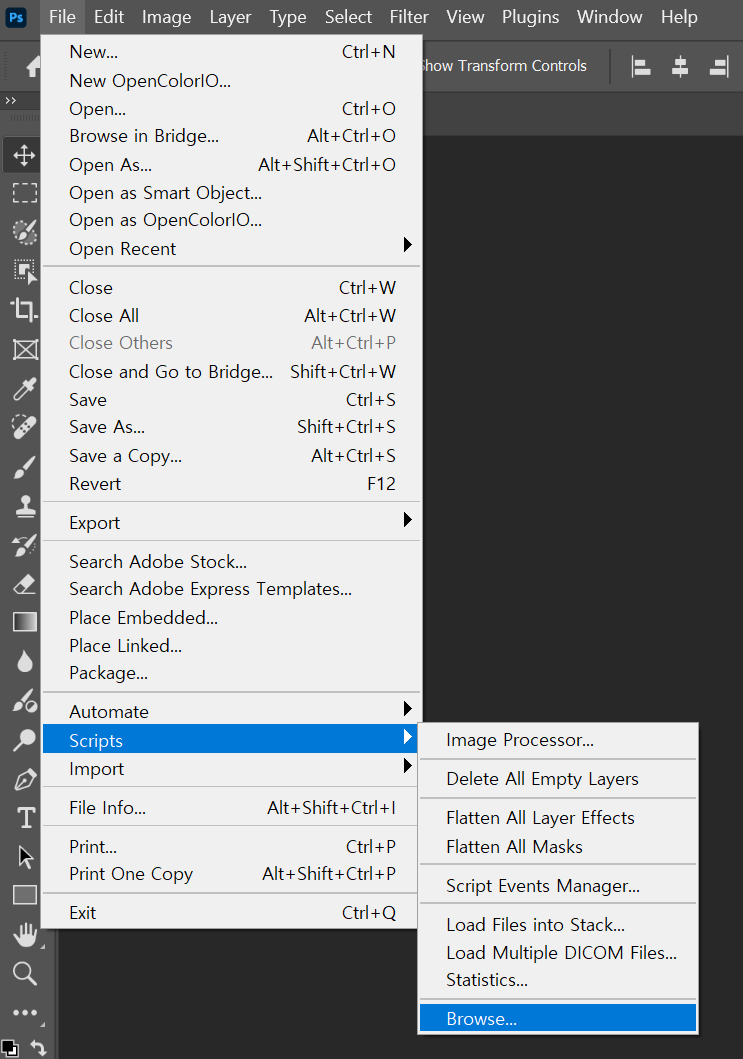The height and width of the screenshot is (1059, 743).
Task: Select the Brush tool
Action: pyautogui.click(x=24, y=467)
